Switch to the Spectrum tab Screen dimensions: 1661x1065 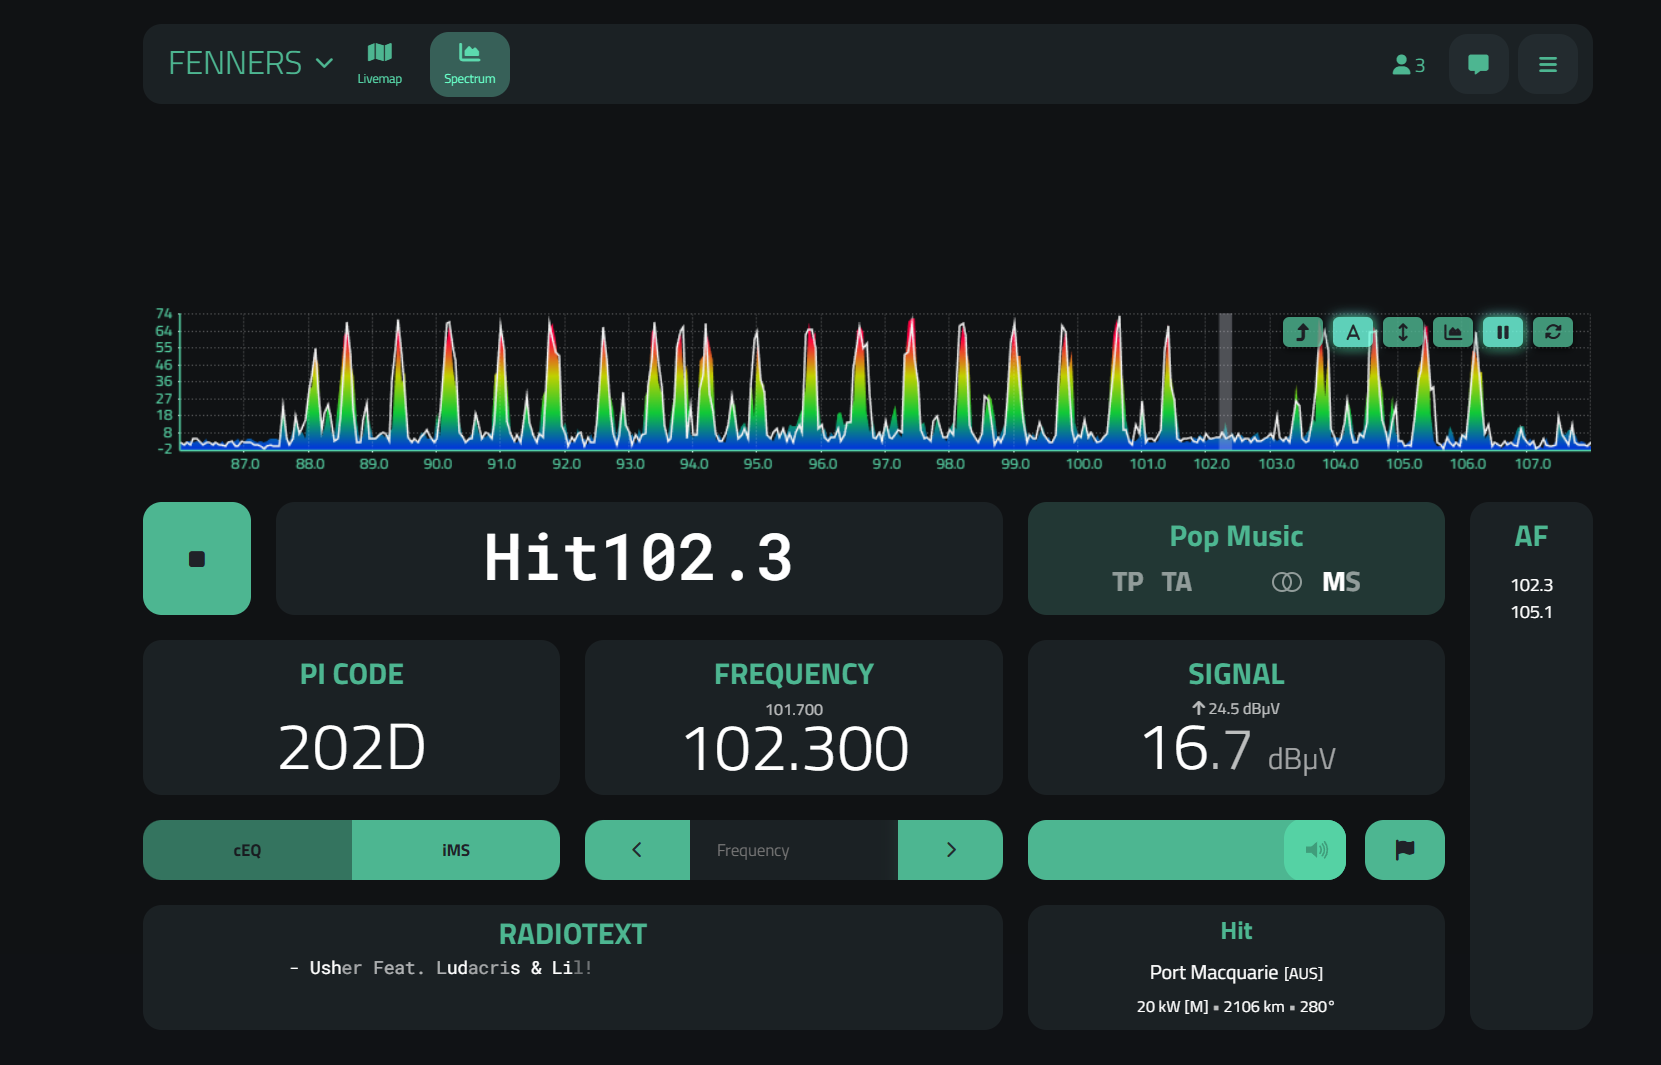coord(469,64)
